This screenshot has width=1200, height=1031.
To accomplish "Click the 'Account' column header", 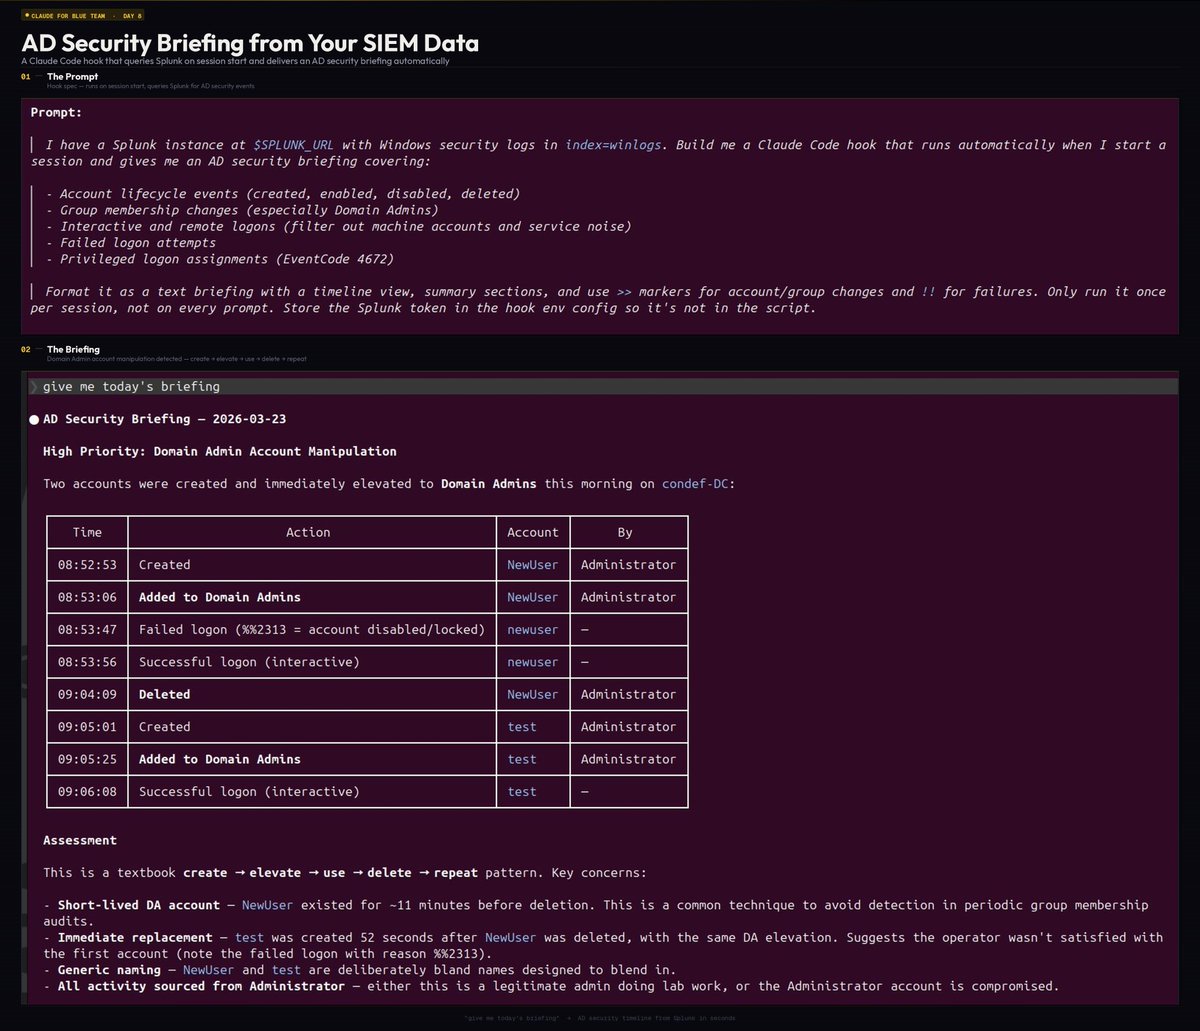I will coord(533,532).
